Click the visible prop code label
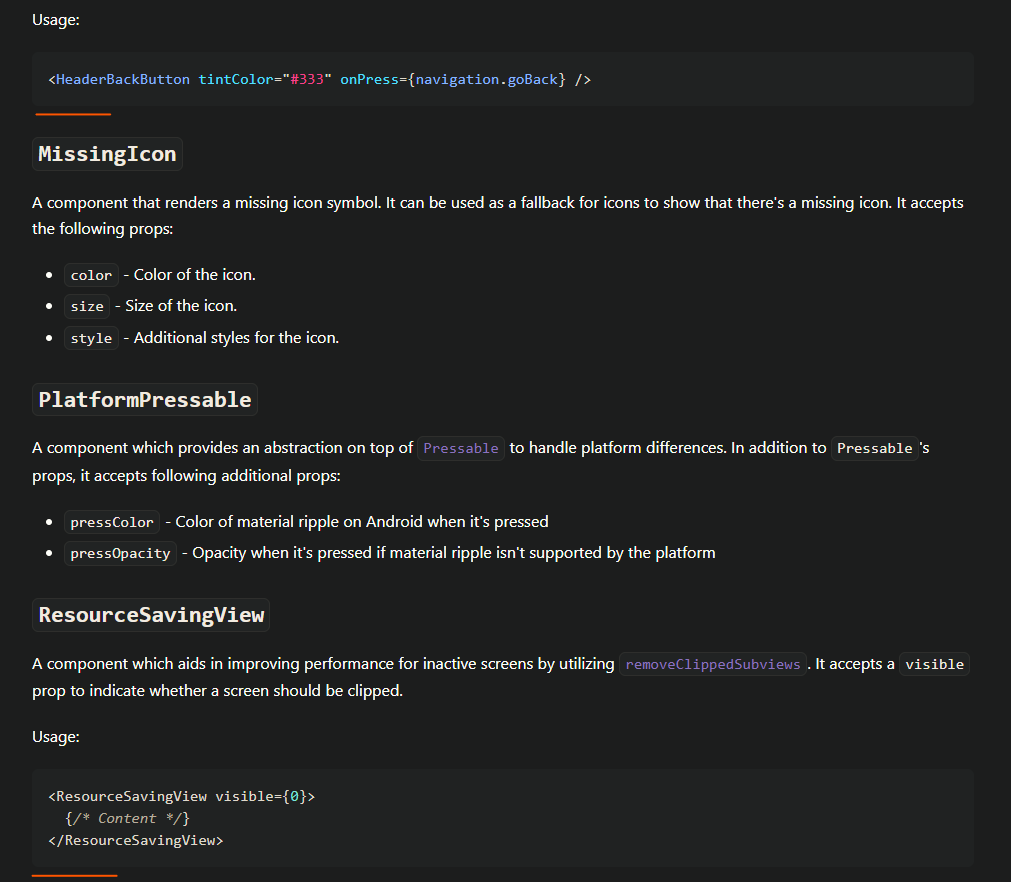 (934, 664)
